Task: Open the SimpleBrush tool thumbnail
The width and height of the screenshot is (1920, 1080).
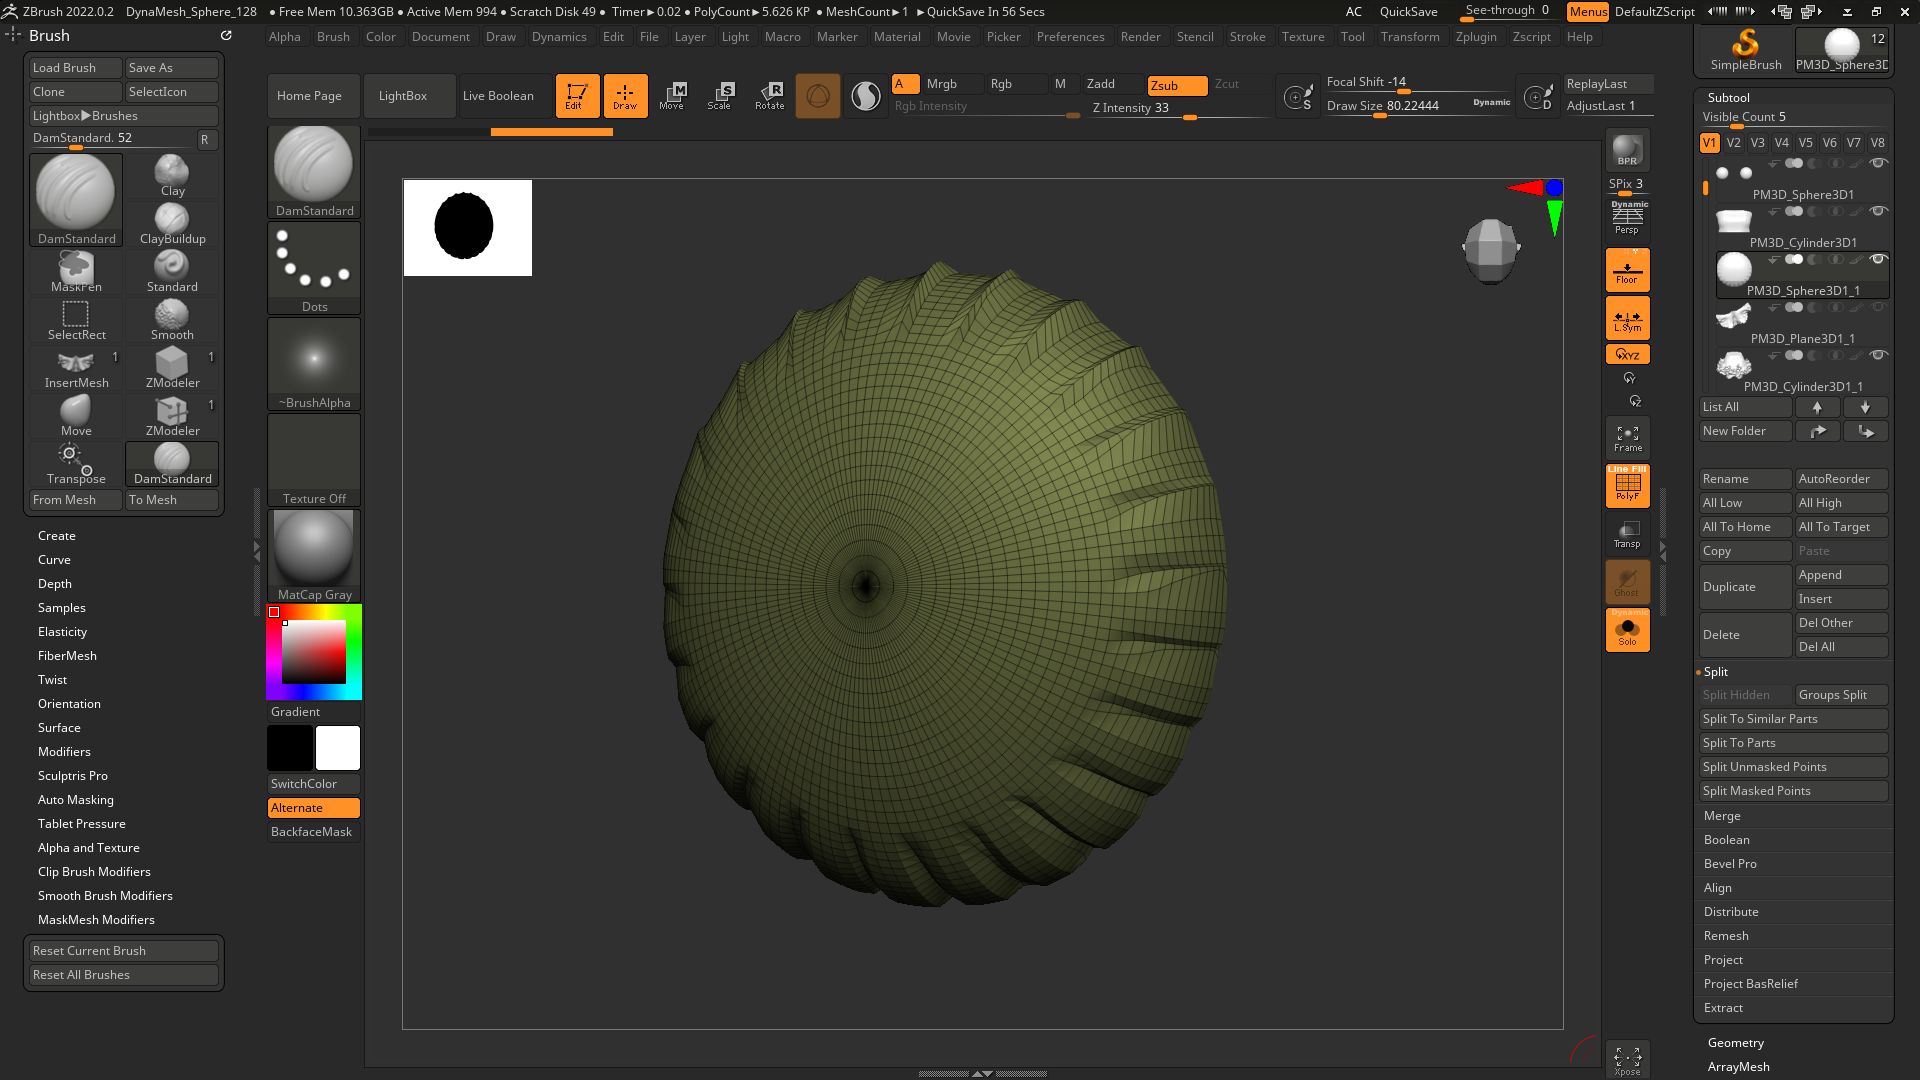Action: 1745,49
